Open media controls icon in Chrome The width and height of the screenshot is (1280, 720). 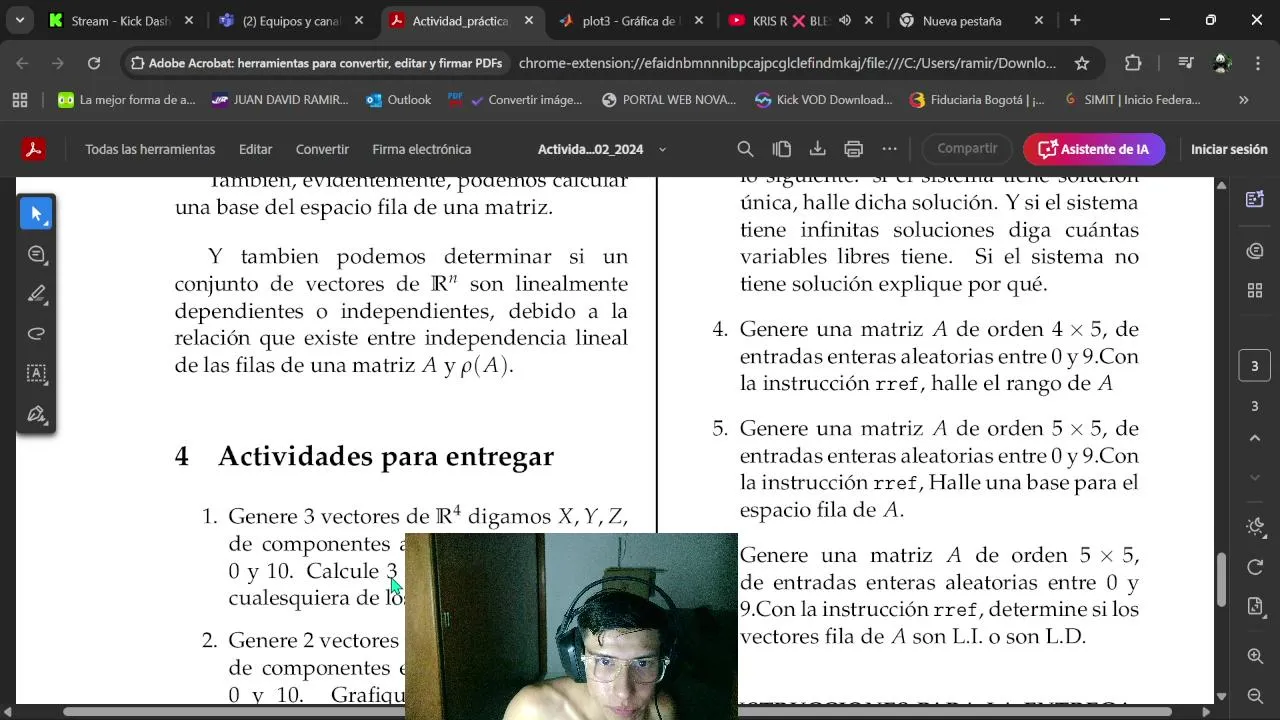coord(1186,63)
